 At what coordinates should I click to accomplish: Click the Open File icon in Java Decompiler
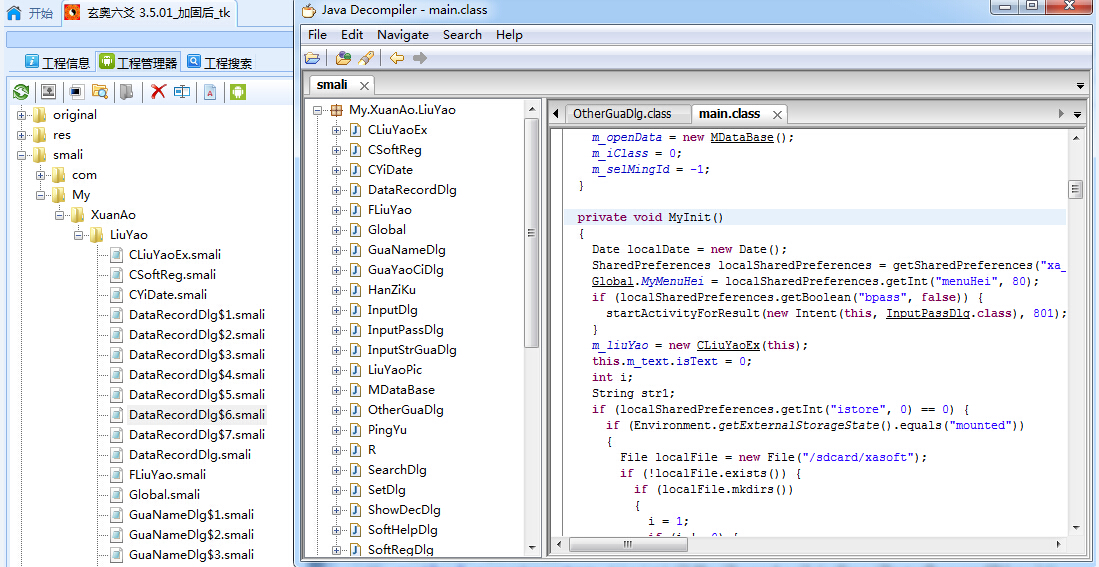coord(313,58)
